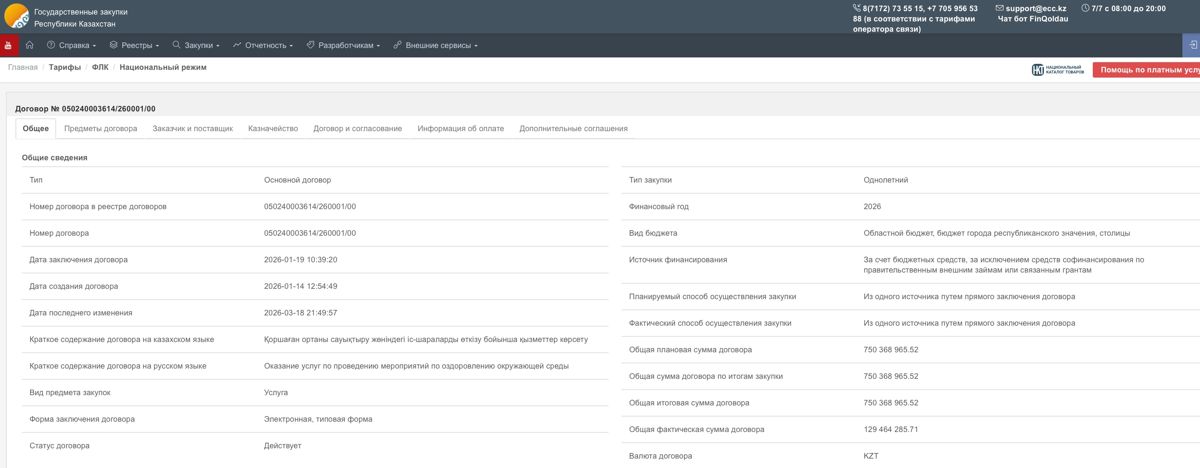Click the financing source value За счет бюджетных средств
1200x468 pixels.
pyautogui.click(x=1004, y=264)
